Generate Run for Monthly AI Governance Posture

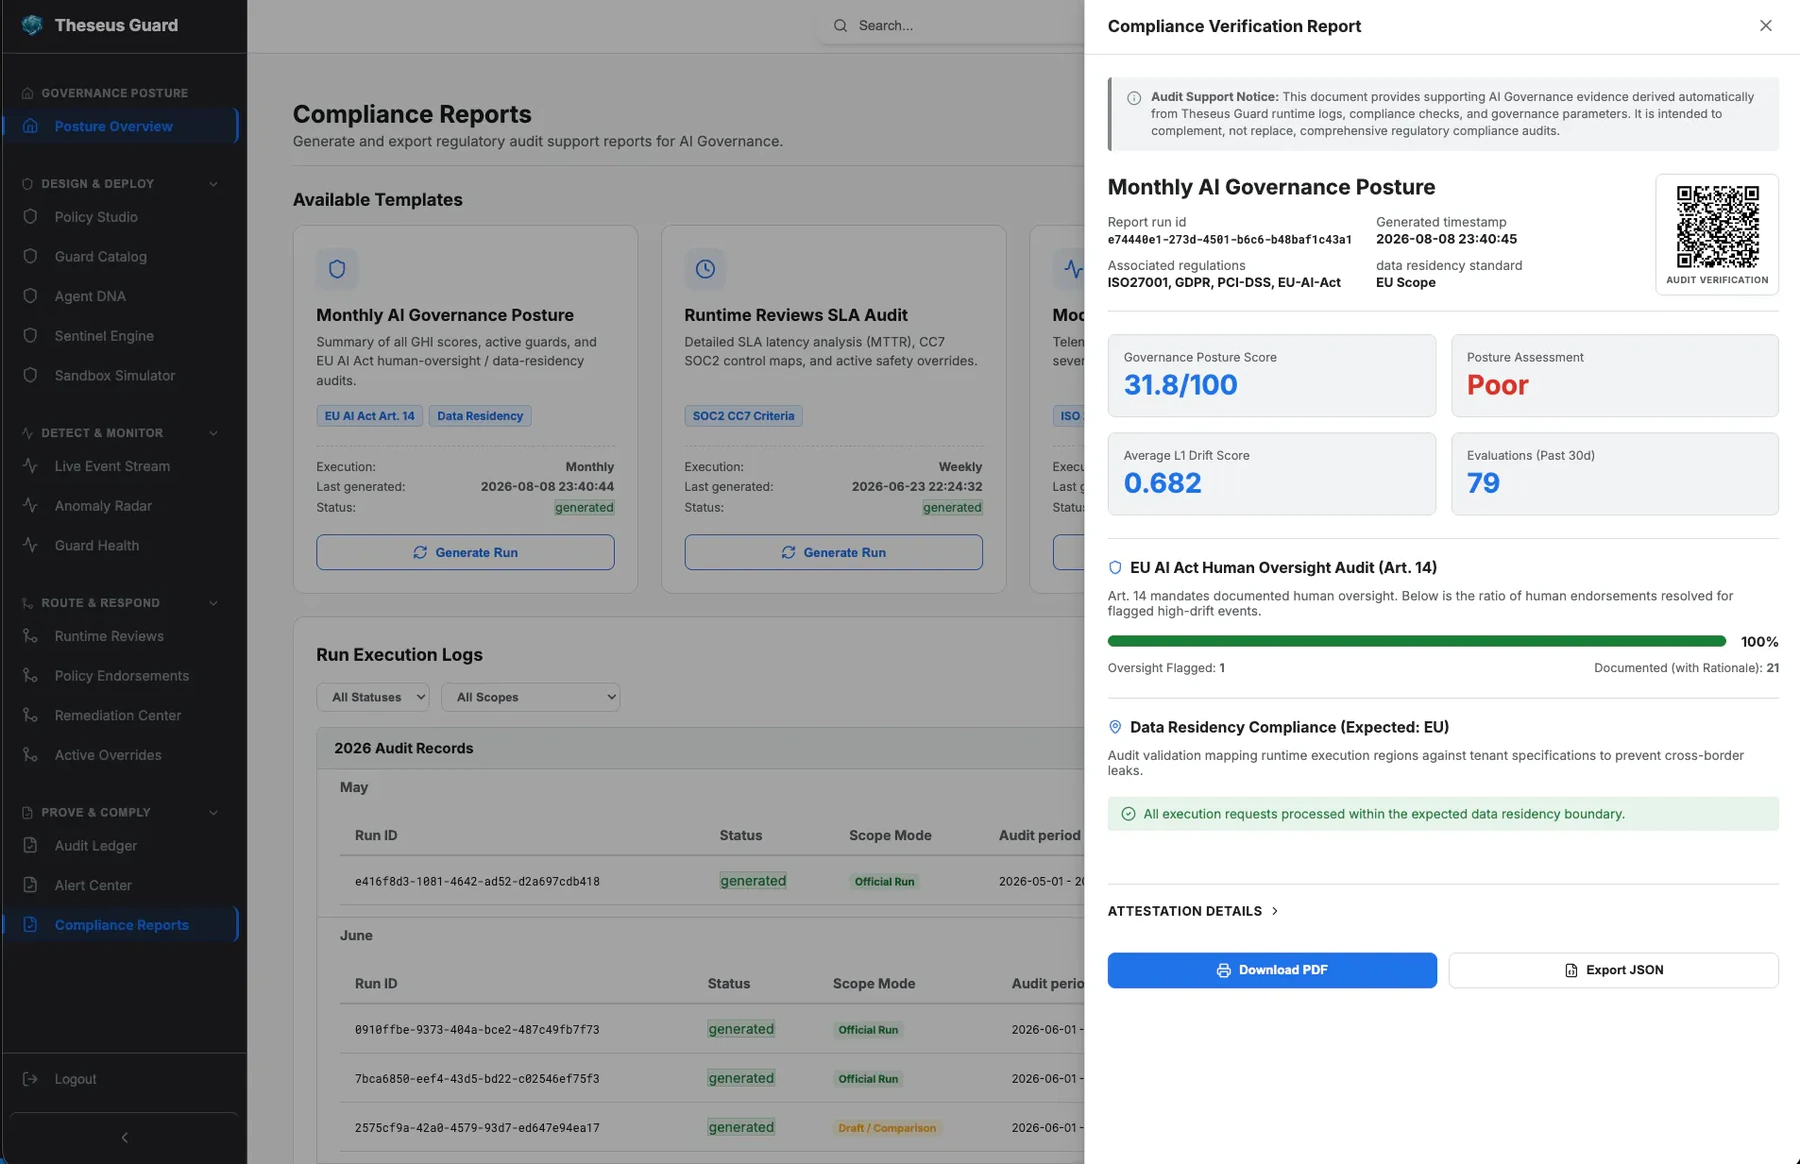[x=465, y=552]
